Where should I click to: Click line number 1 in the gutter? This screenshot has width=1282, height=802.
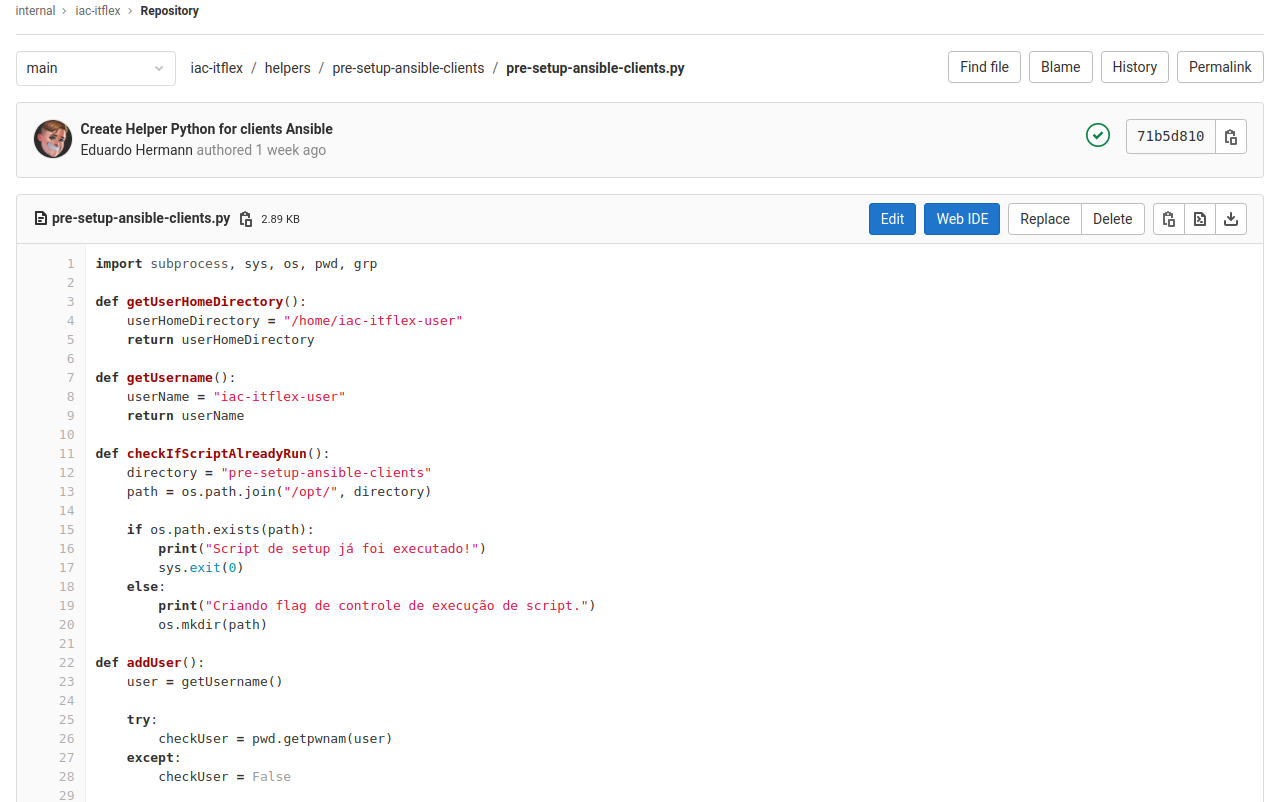point(70,264)
